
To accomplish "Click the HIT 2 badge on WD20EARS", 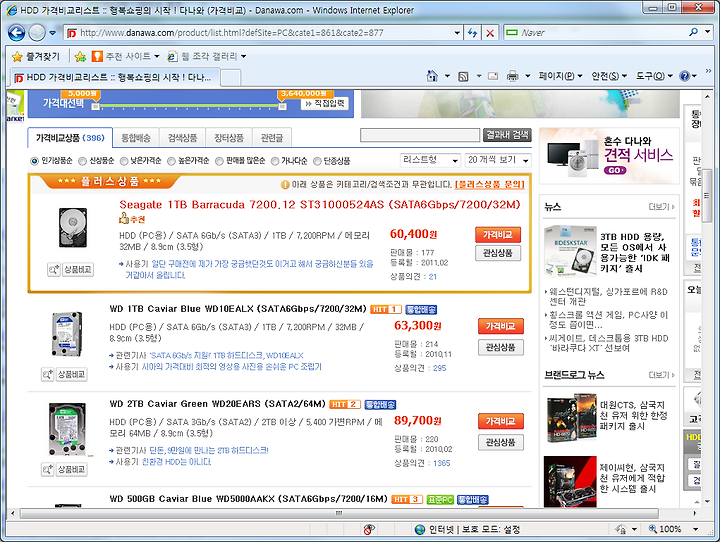I will tap(345, 404).
